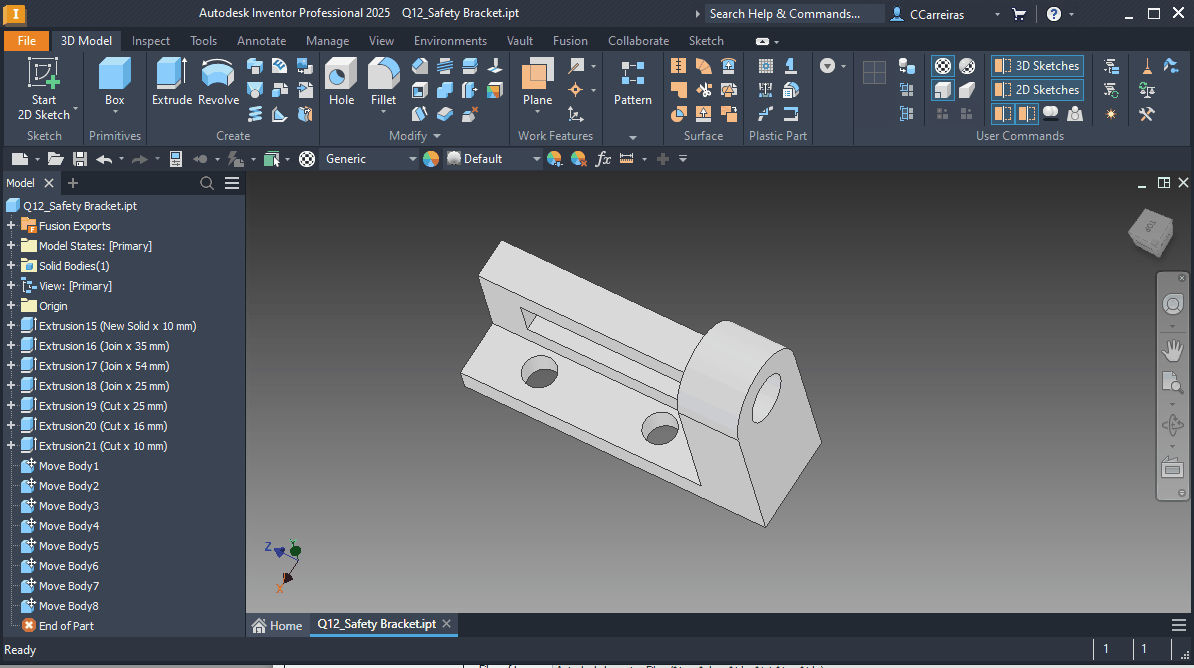
Task: Select the Revolve tool
Action: [x=217, y=78]
